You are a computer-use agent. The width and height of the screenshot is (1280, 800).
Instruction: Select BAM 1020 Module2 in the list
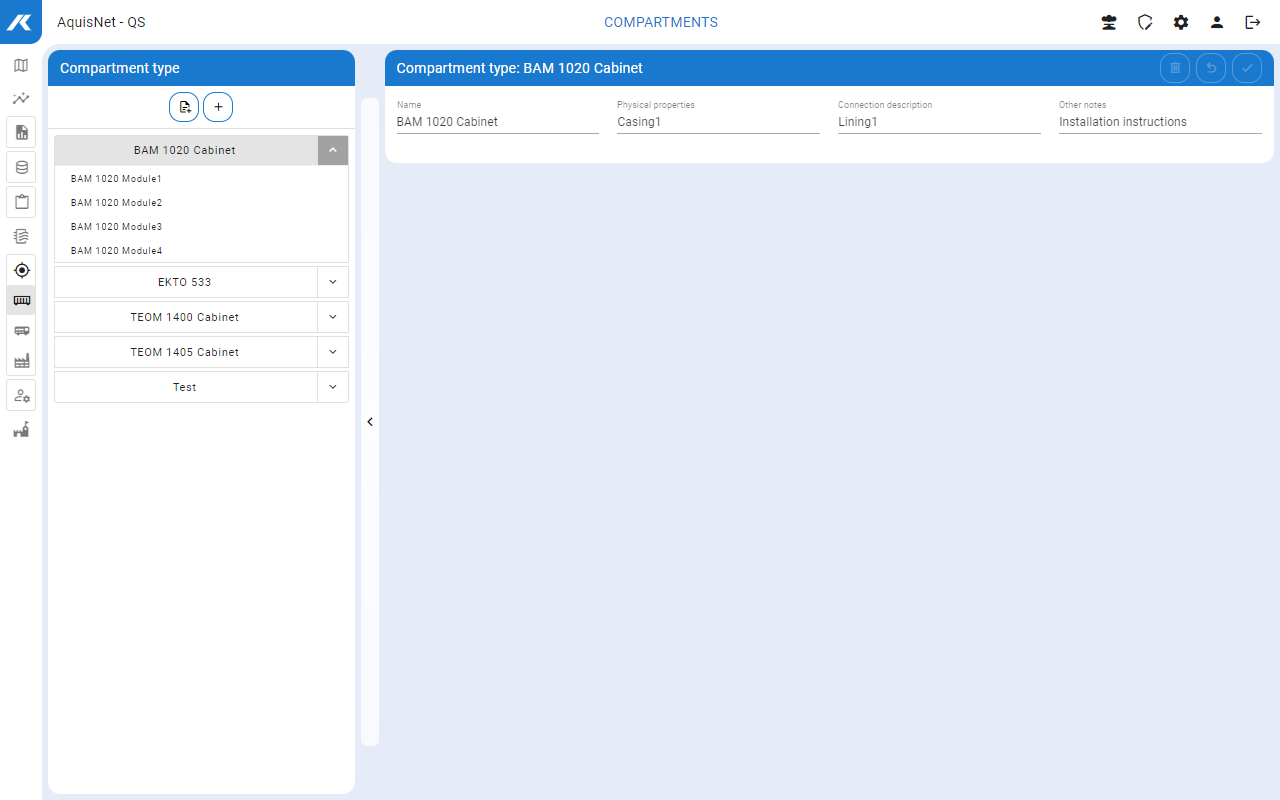[x=116, y=203]
